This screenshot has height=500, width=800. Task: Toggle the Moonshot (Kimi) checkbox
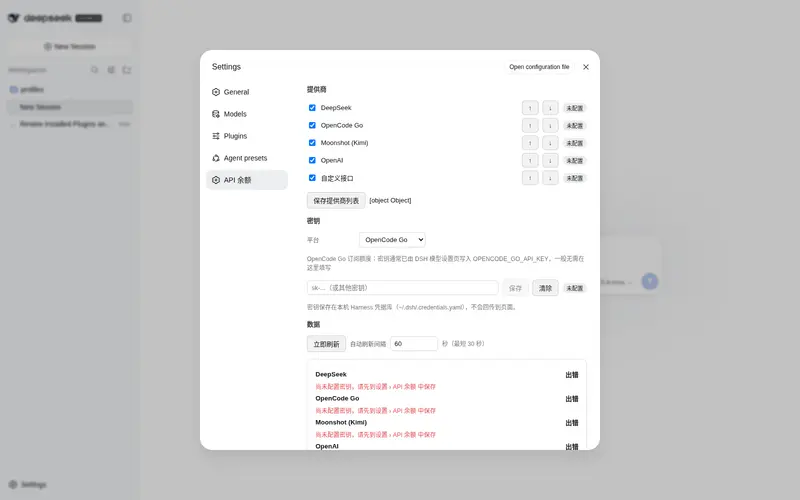click(312, 143)
